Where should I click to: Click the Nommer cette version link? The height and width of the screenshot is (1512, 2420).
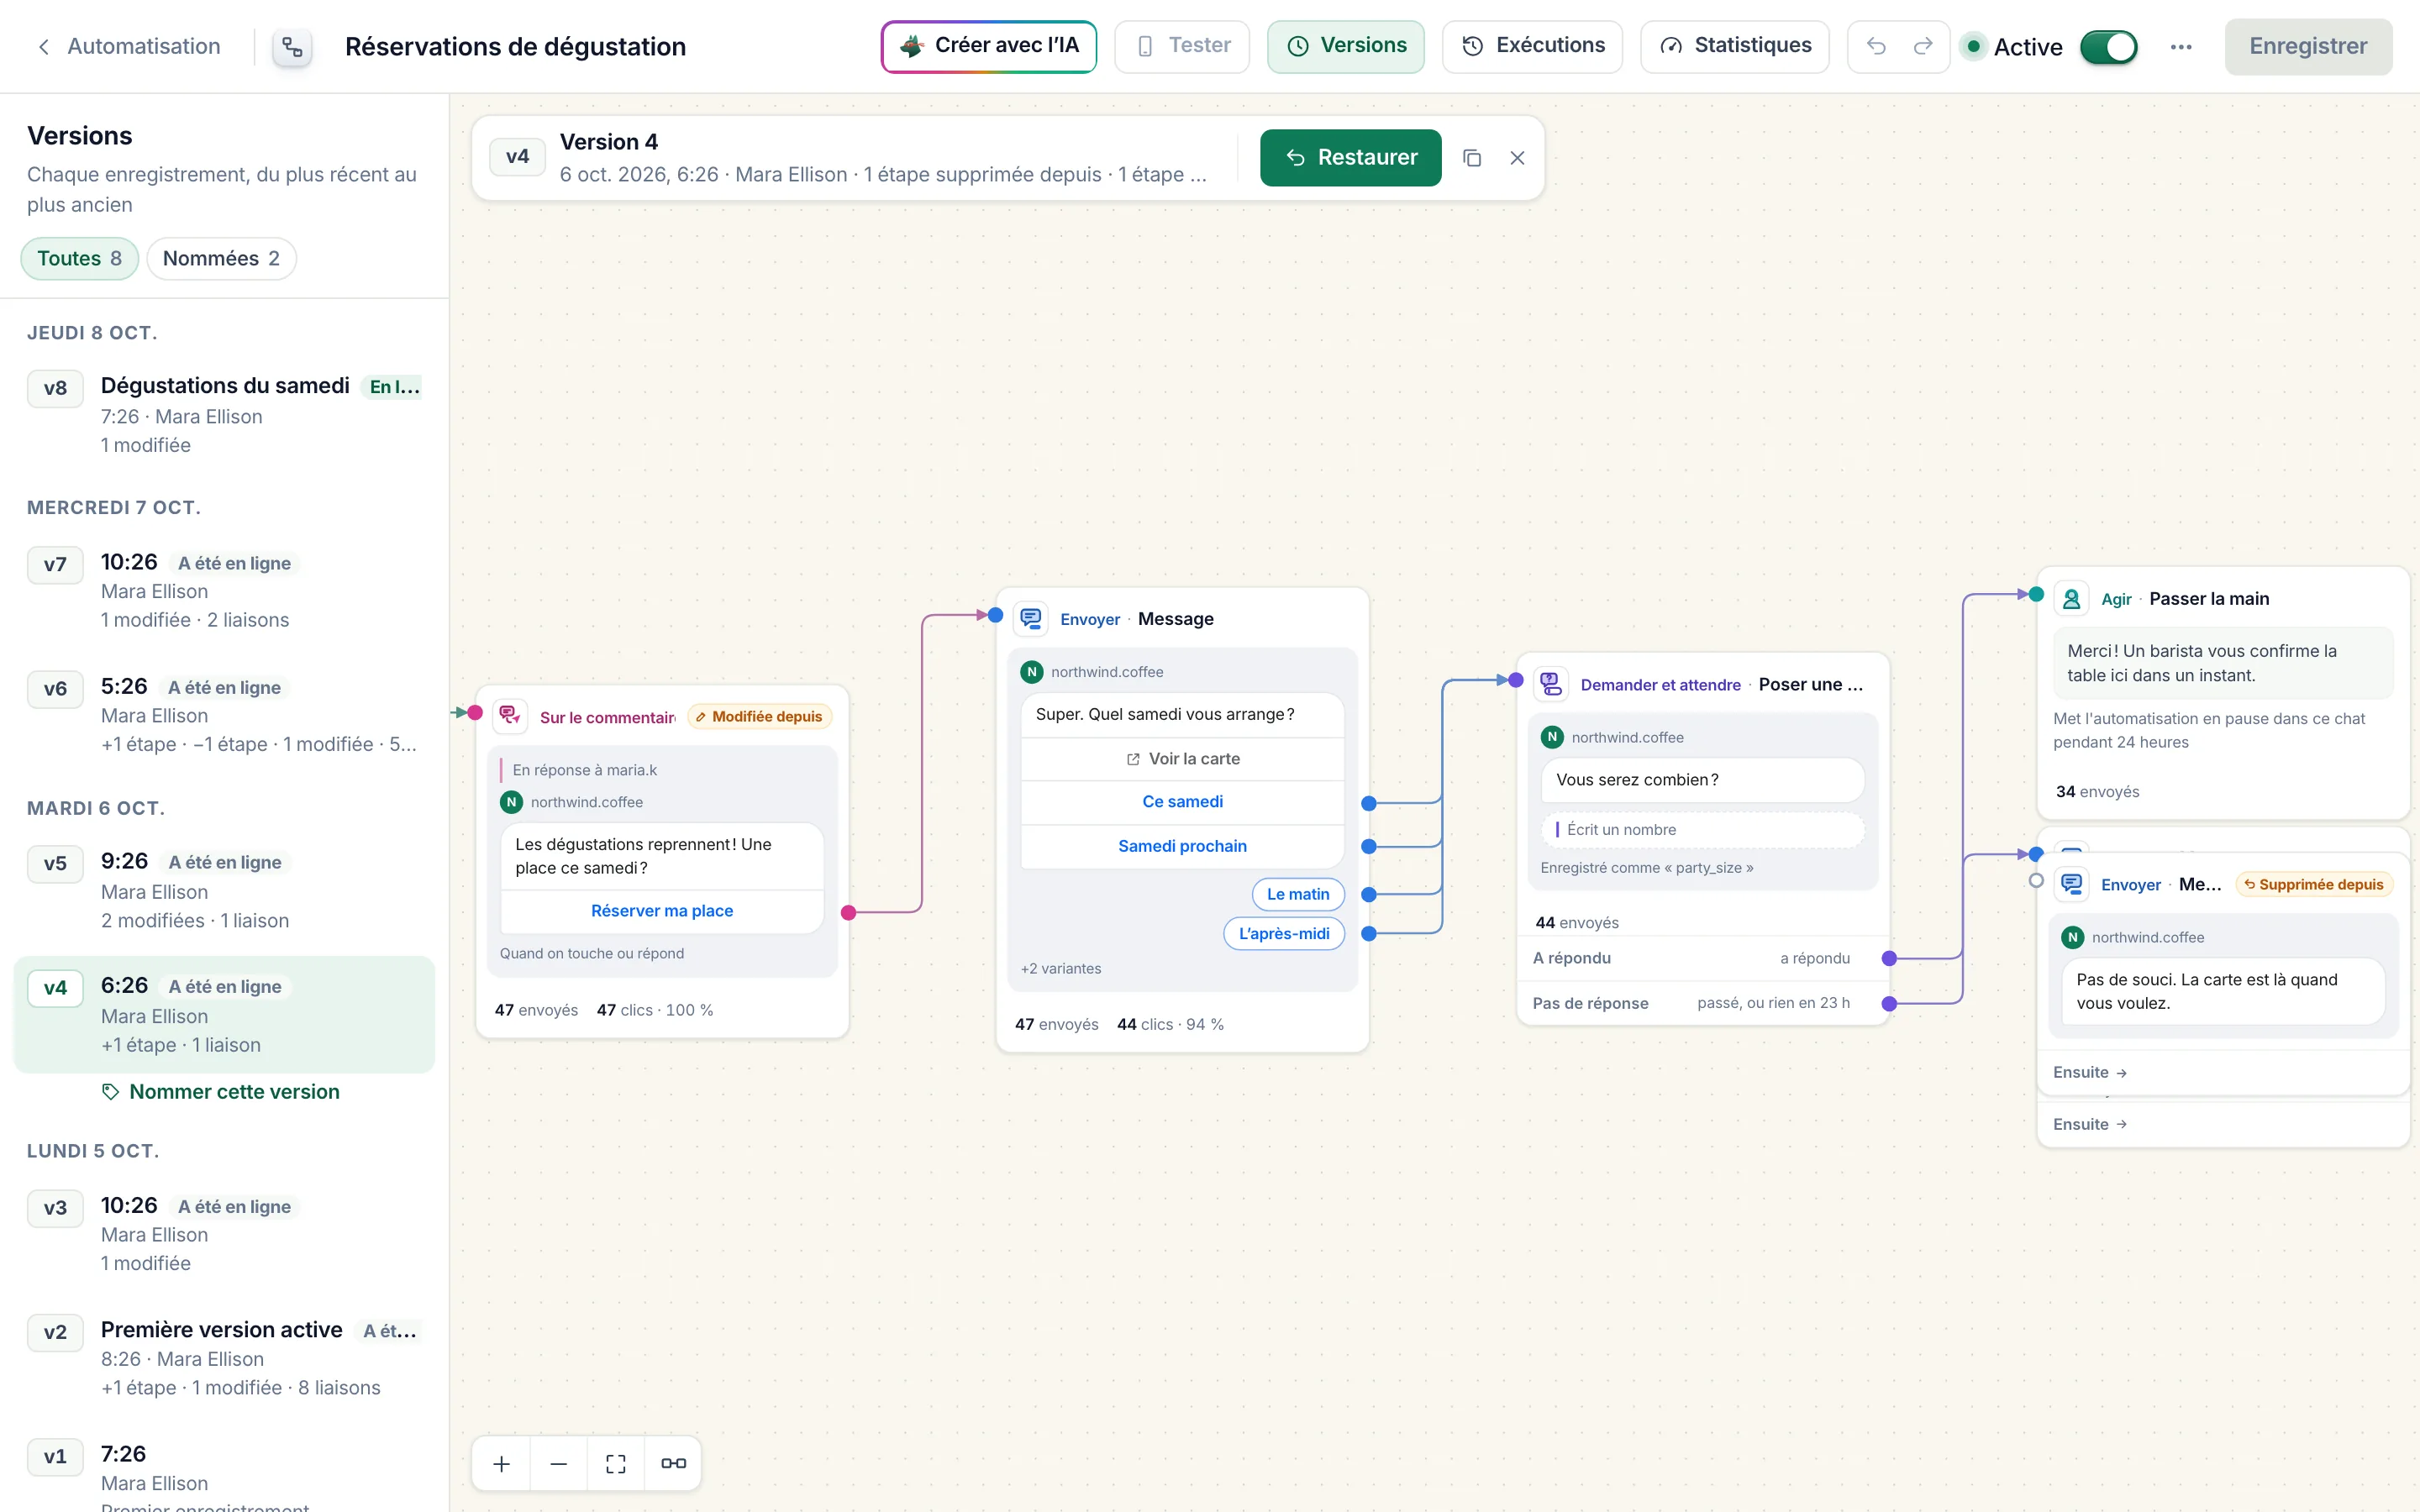[234, 1091]
